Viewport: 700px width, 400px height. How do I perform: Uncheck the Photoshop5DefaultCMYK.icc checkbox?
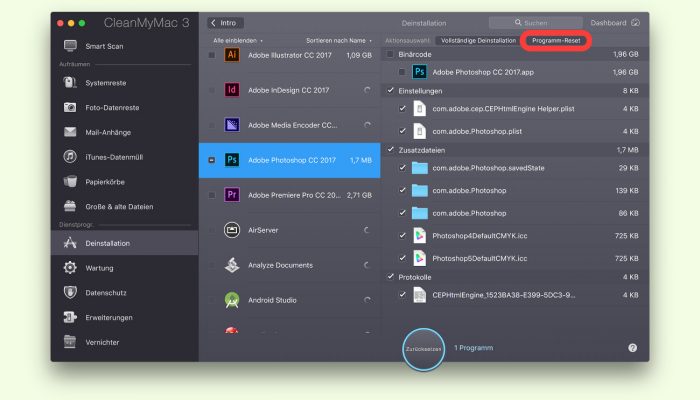[402, 258]
